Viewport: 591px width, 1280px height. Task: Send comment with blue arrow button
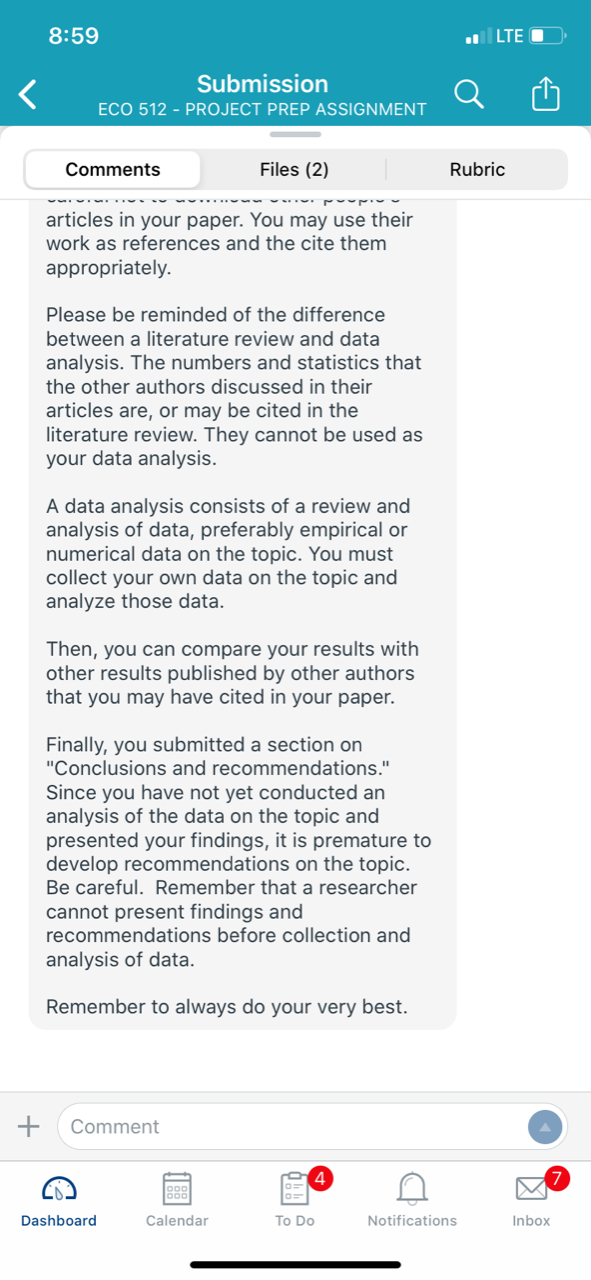pyautogui.click(x=545, y=1127)
